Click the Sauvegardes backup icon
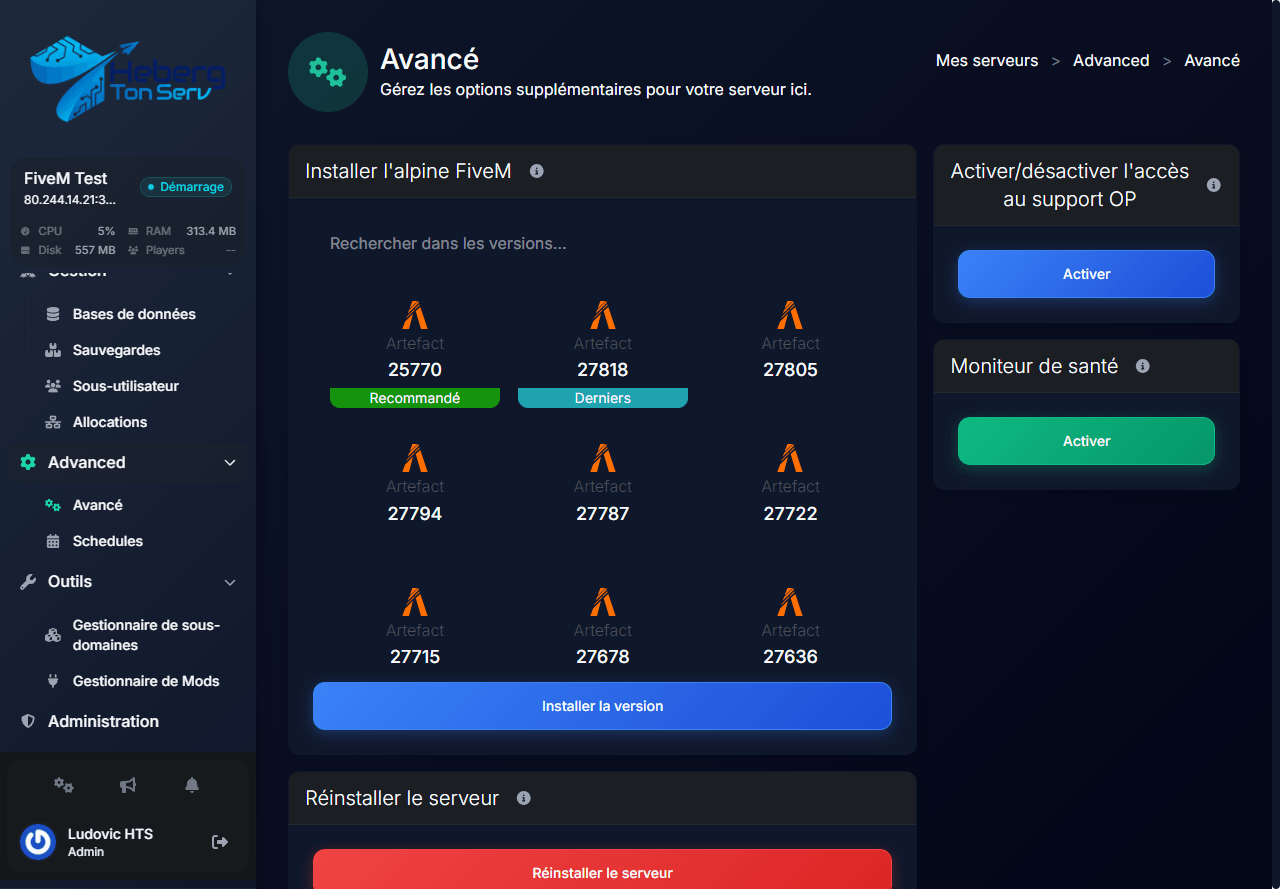The width and height of the screenshot is (1280, 889). (x=53, y=350)
